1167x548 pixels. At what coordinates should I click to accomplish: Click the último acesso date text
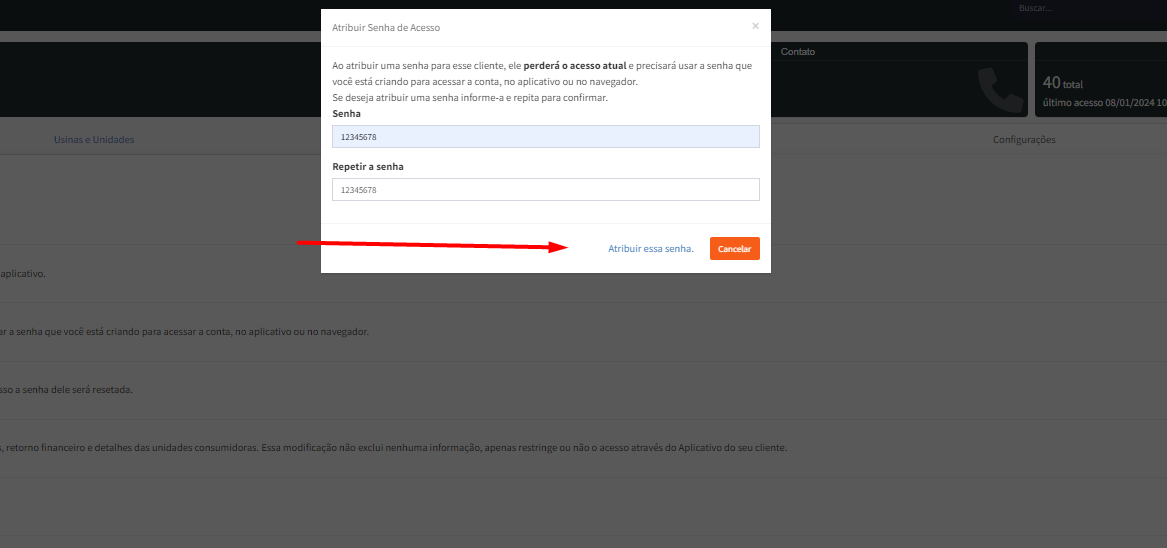[x=1103, y=102]
